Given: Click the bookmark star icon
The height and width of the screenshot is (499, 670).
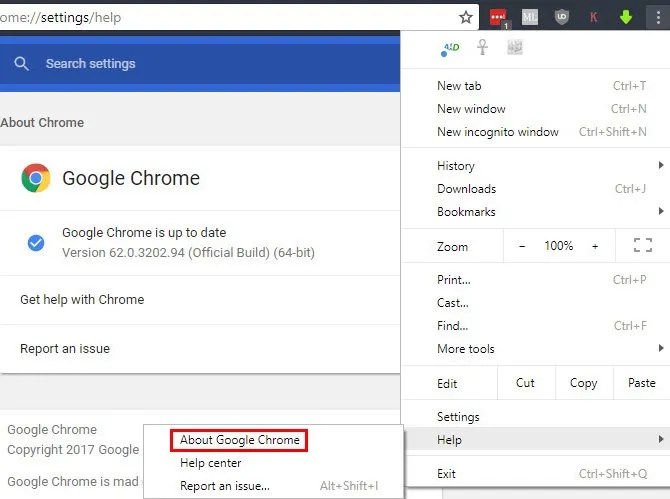Looking at the screenshot, I should [466, 18].
